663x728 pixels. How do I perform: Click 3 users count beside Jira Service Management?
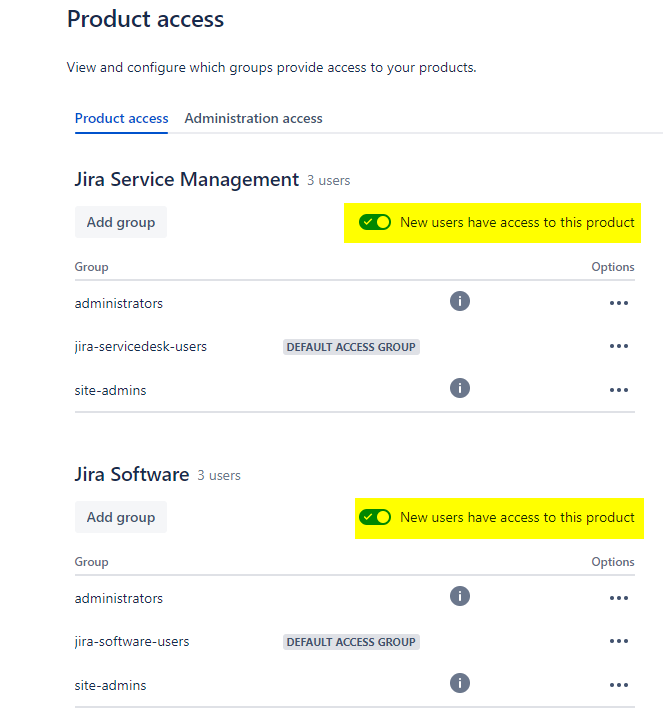pyautogui.click(x=328, y=181)
